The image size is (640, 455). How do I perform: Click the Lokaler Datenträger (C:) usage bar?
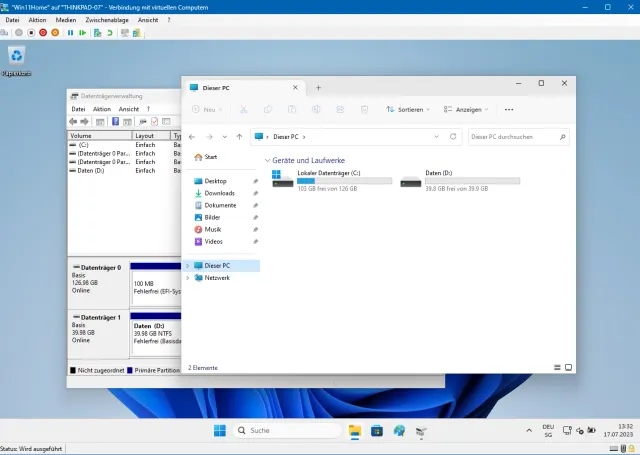[x=344, y=181]
